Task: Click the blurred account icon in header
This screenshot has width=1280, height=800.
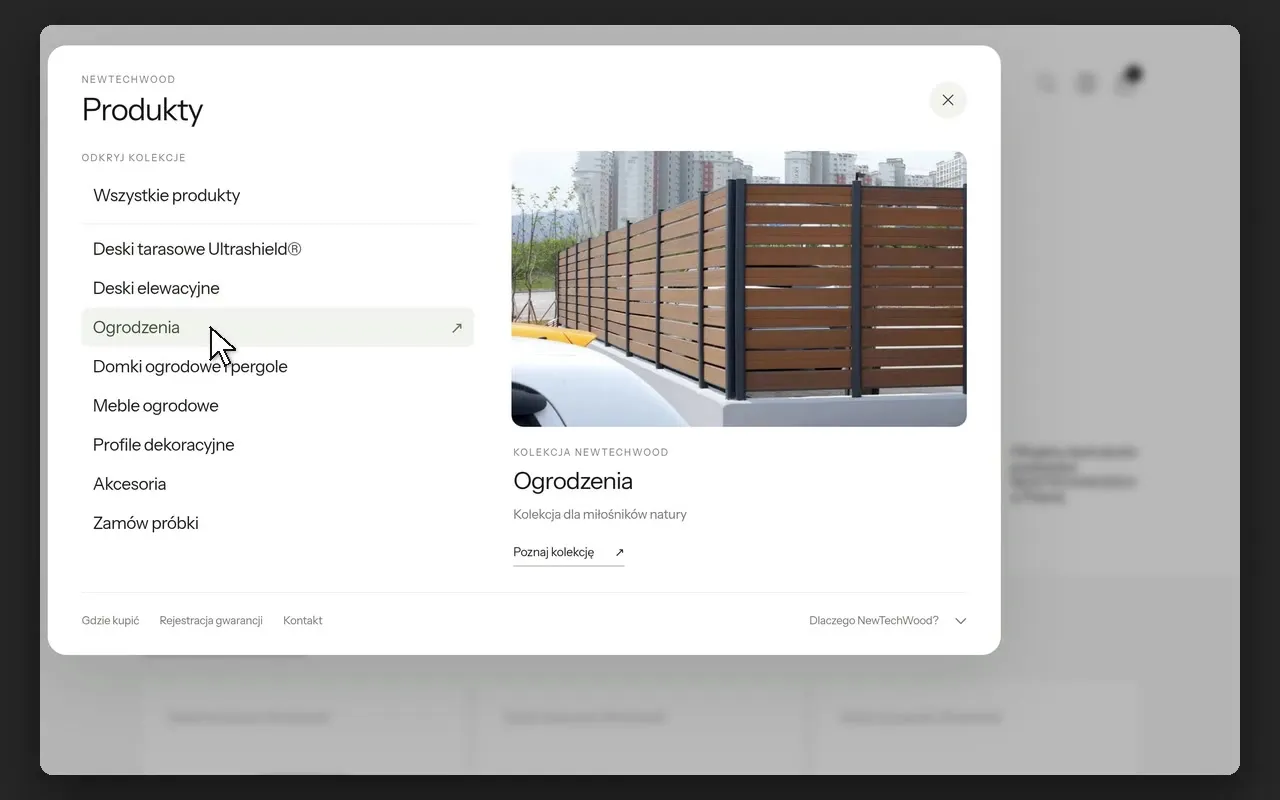Action: tap(1086, 83)
